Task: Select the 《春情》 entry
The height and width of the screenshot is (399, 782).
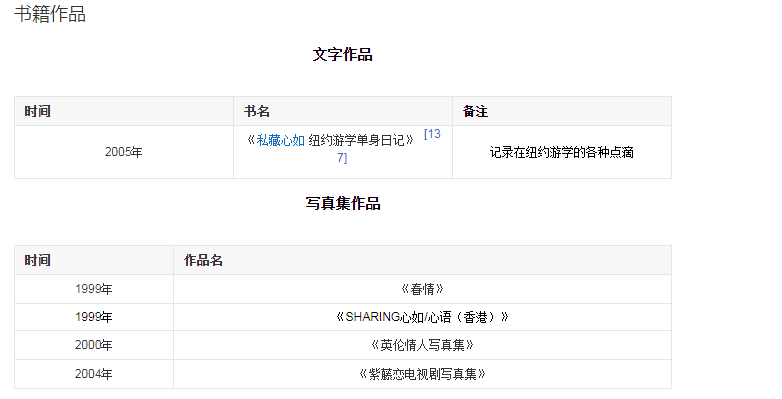Action: (x=422, y=289)
